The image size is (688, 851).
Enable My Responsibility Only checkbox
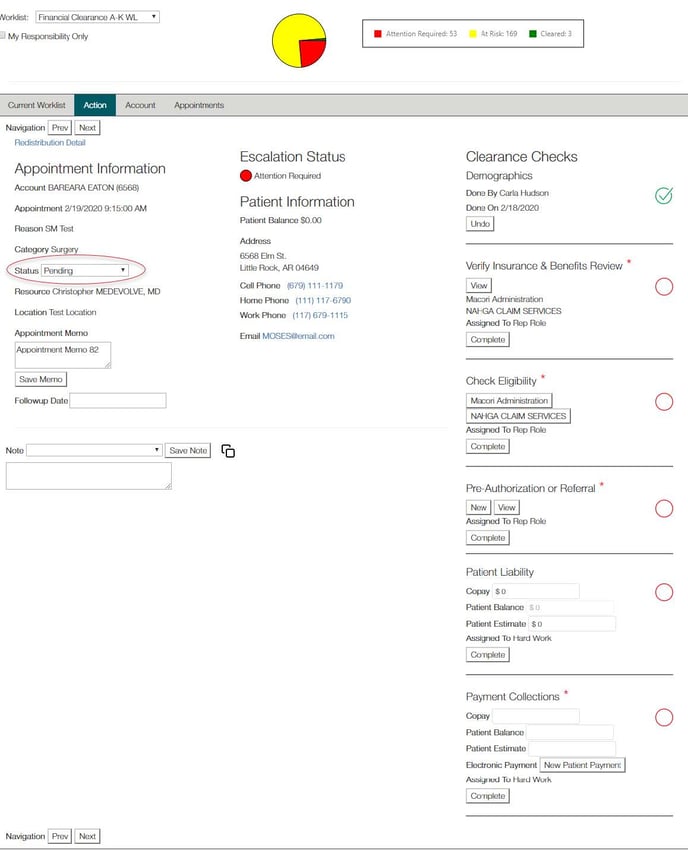click(x=3, y=36)
